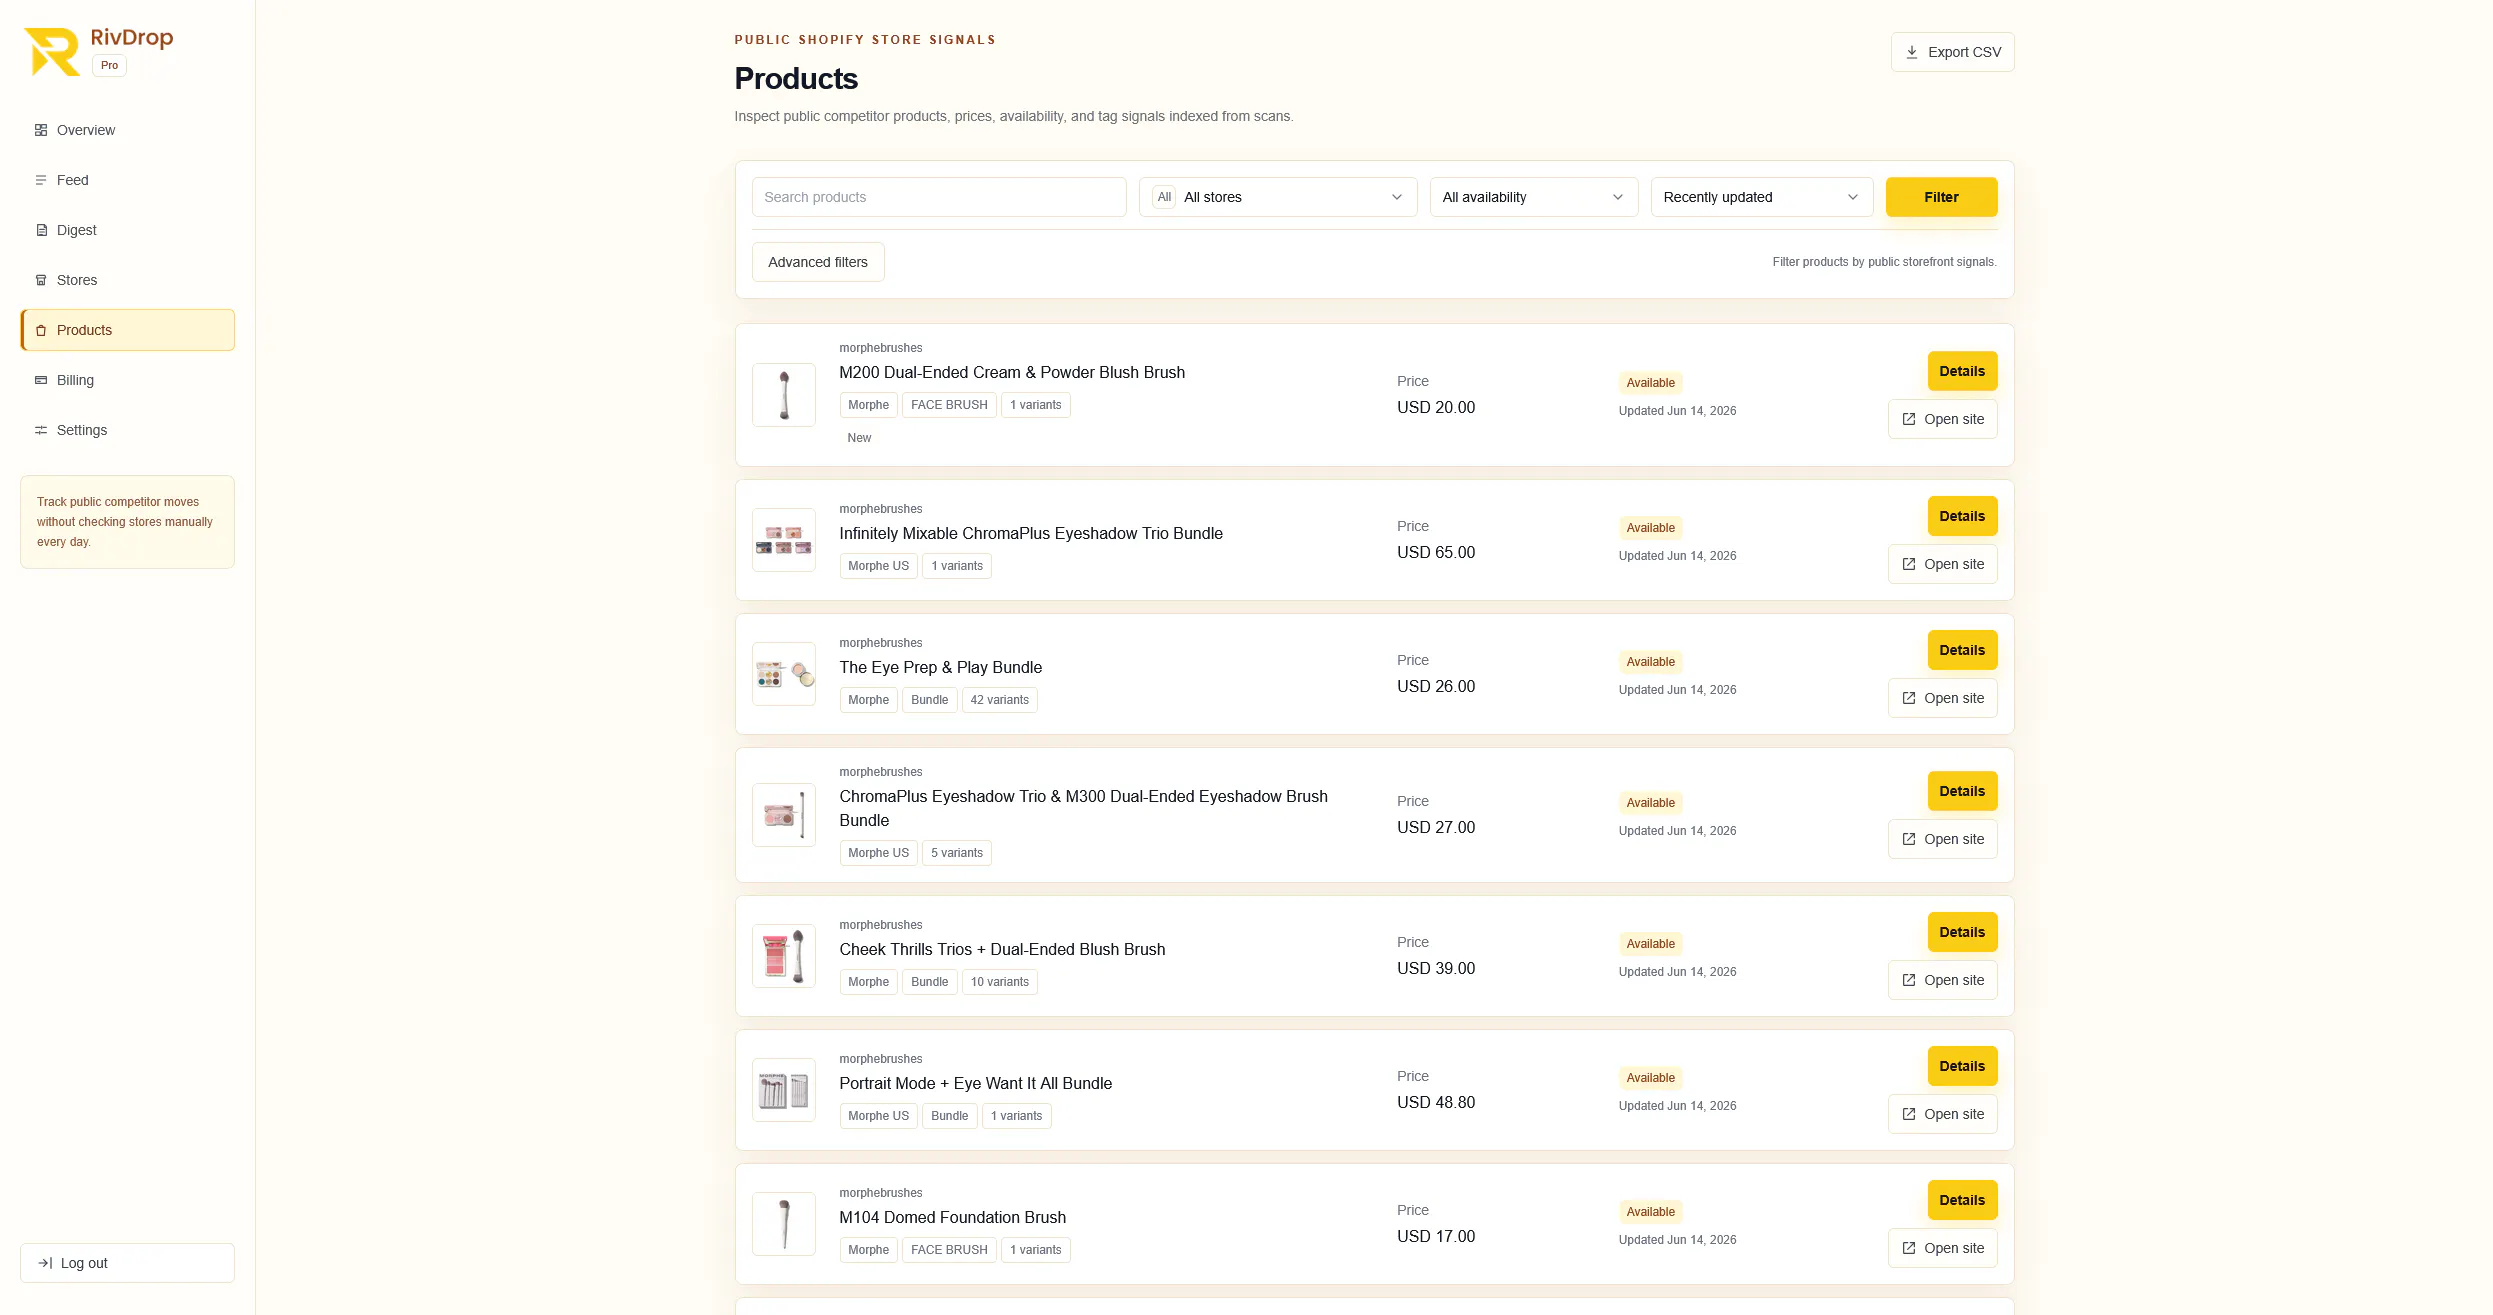The width and height of the screenshot is (2493, 1315).
Task: Click the M200 Blush Brush product thumbnail
Action: (784, 395)
